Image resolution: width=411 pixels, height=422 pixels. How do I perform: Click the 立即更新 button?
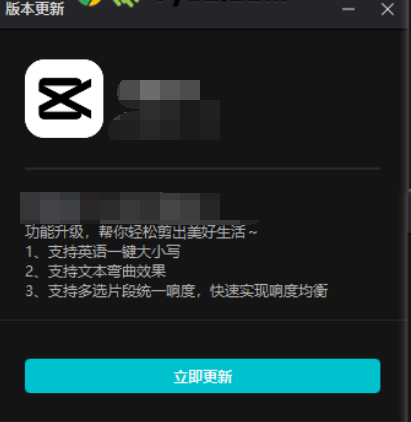pyautogui.click(x=202, y=376)
